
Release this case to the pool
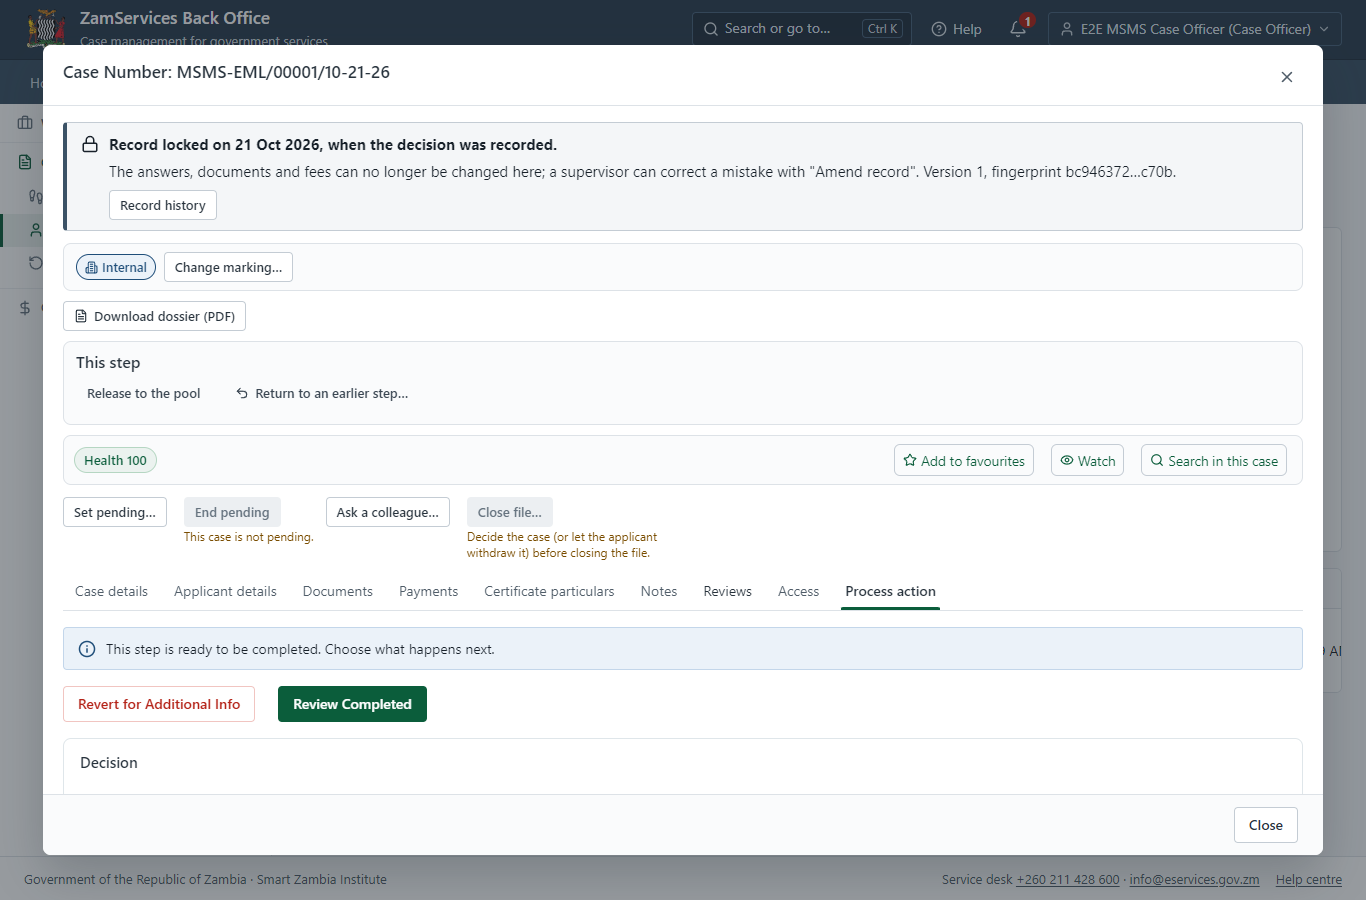144,393
